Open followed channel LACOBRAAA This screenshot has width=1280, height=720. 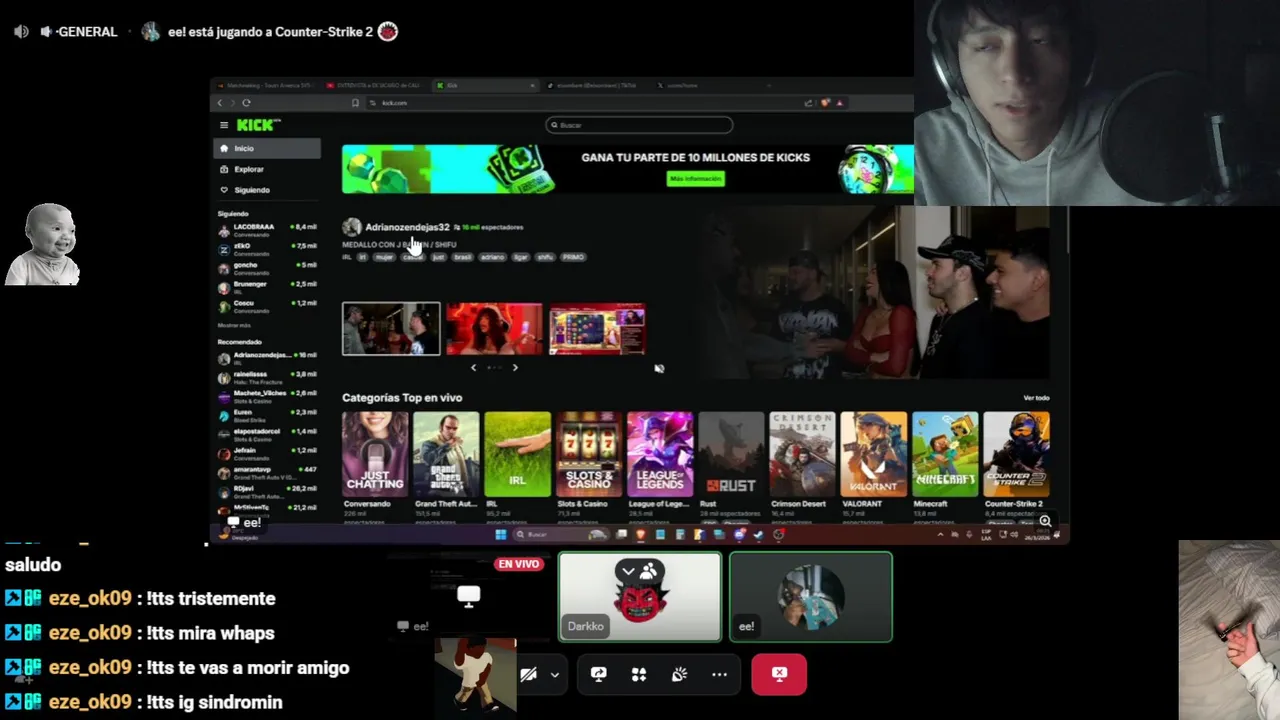tap(267, 229)
